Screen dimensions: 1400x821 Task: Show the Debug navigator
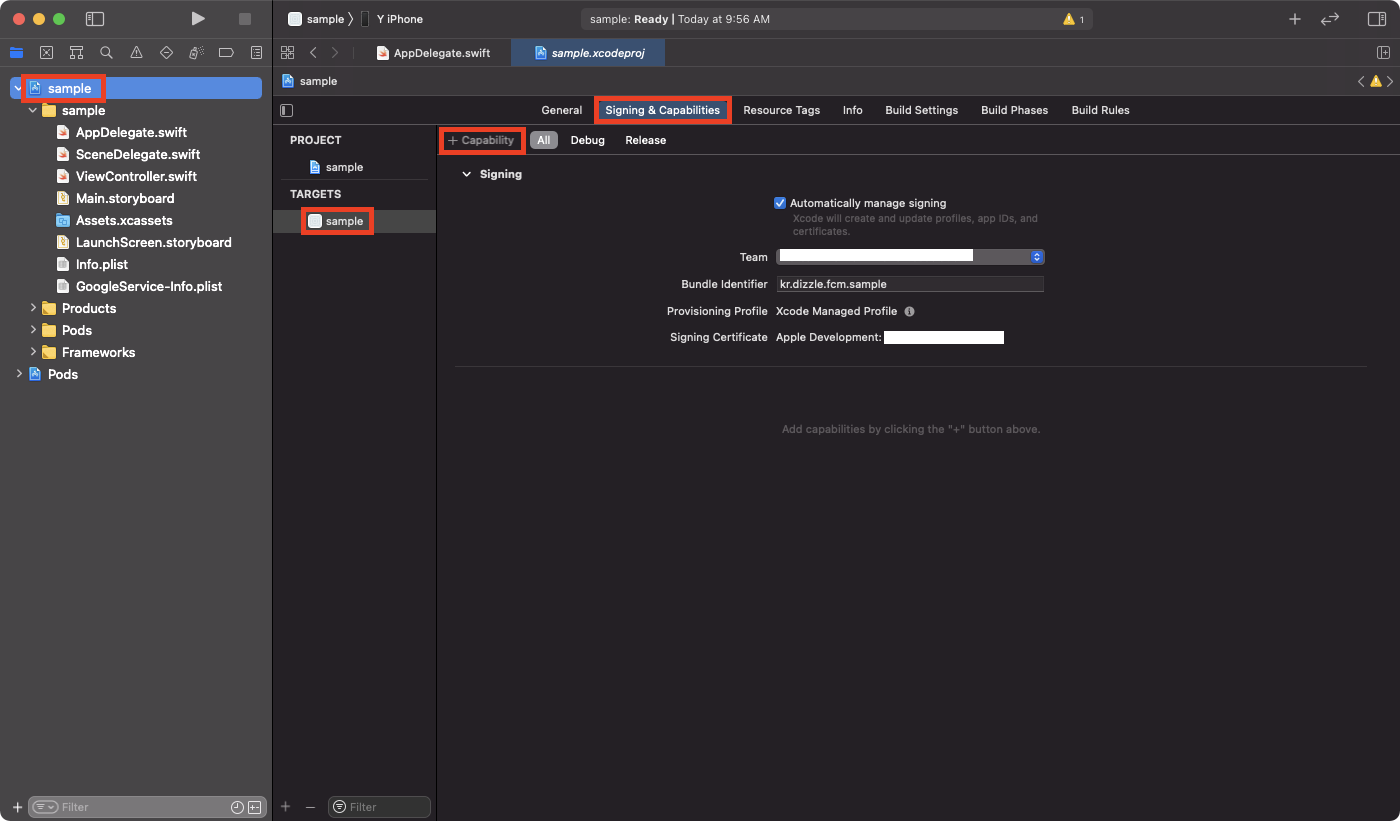[197, 52]
